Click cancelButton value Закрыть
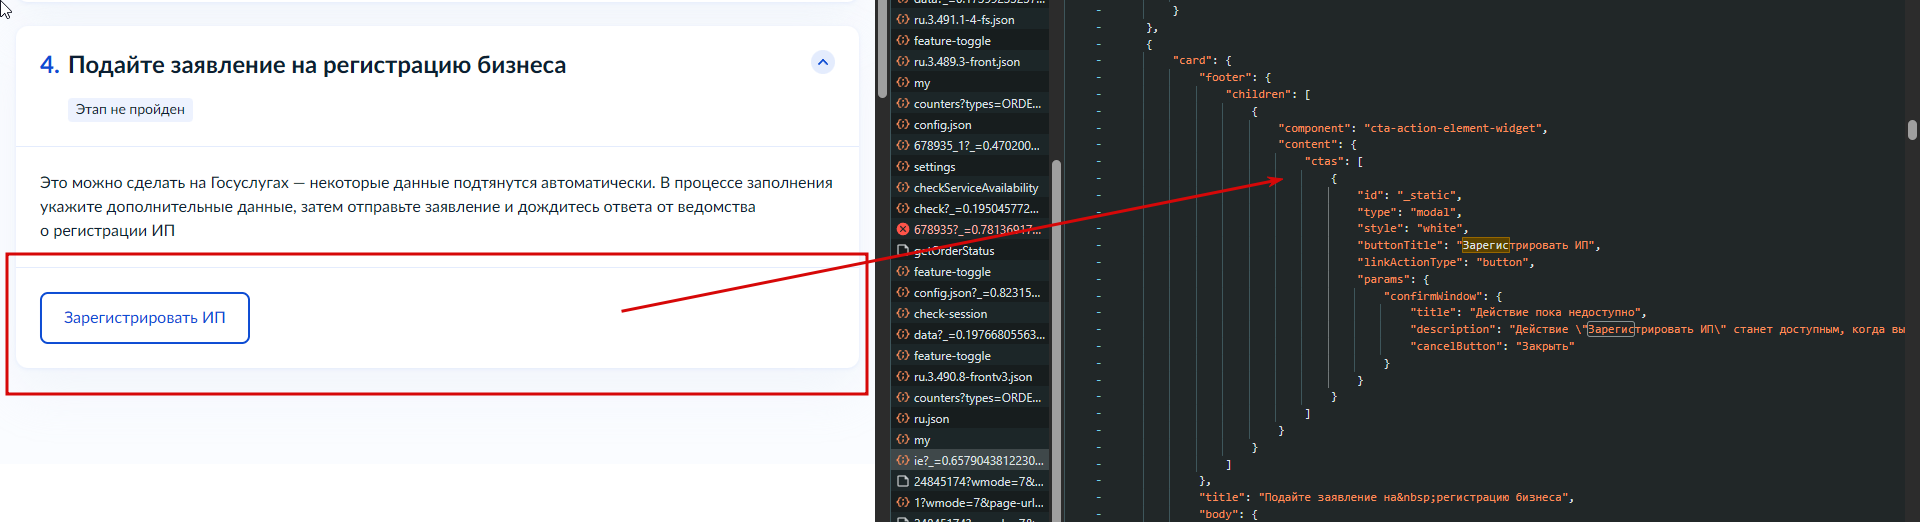Screen dimensions: 1920x522 (1545, 347)
